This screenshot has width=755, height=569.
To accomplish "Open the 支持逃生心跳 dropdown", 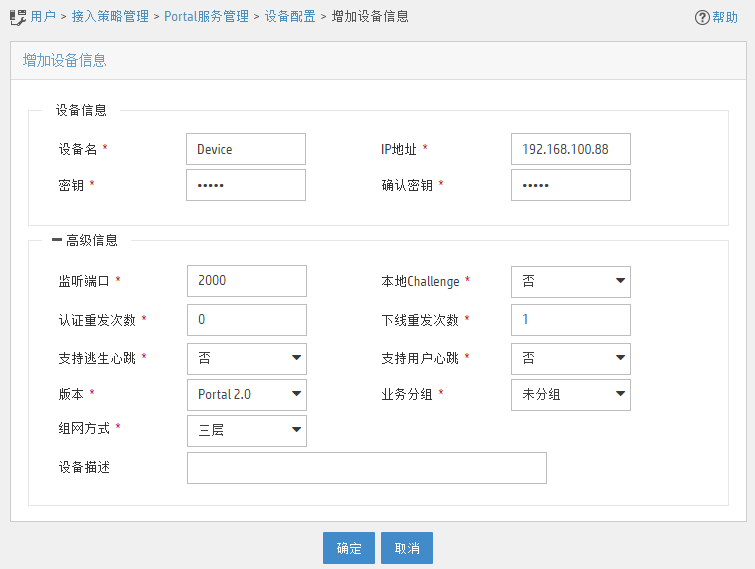I will (x=247, y=359).
